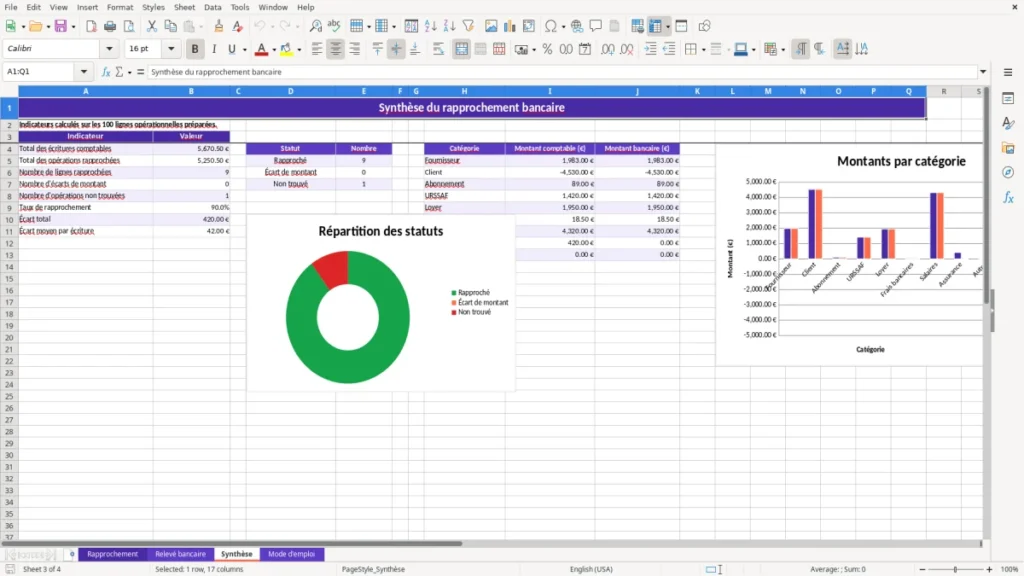1024x576 pixels.
Task: Click the Insert Image icon
Action: (491, 26)
